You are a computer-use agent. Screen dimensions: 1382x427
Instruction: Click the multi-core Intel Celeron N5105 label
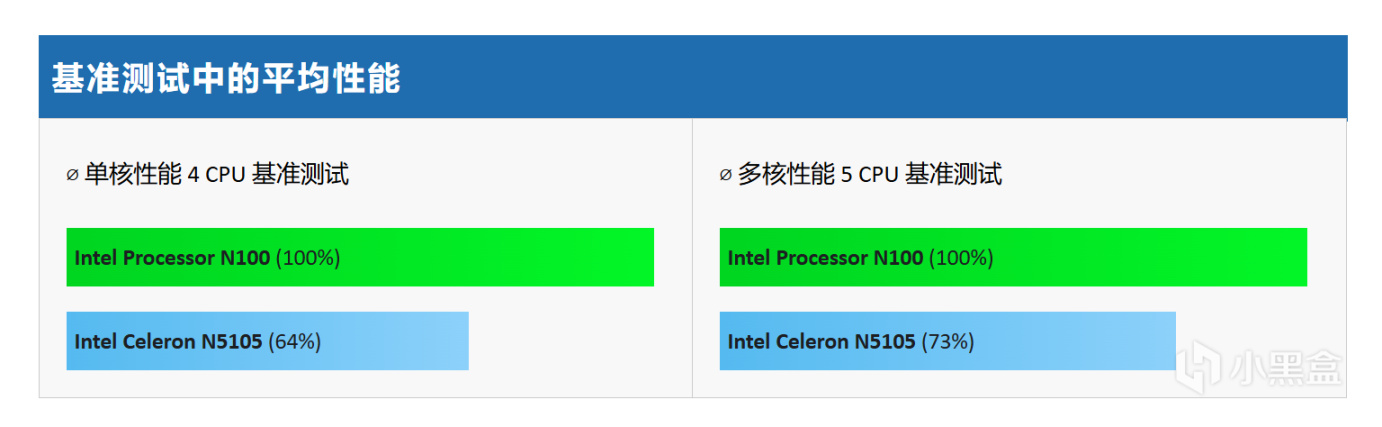click(821, 342)
